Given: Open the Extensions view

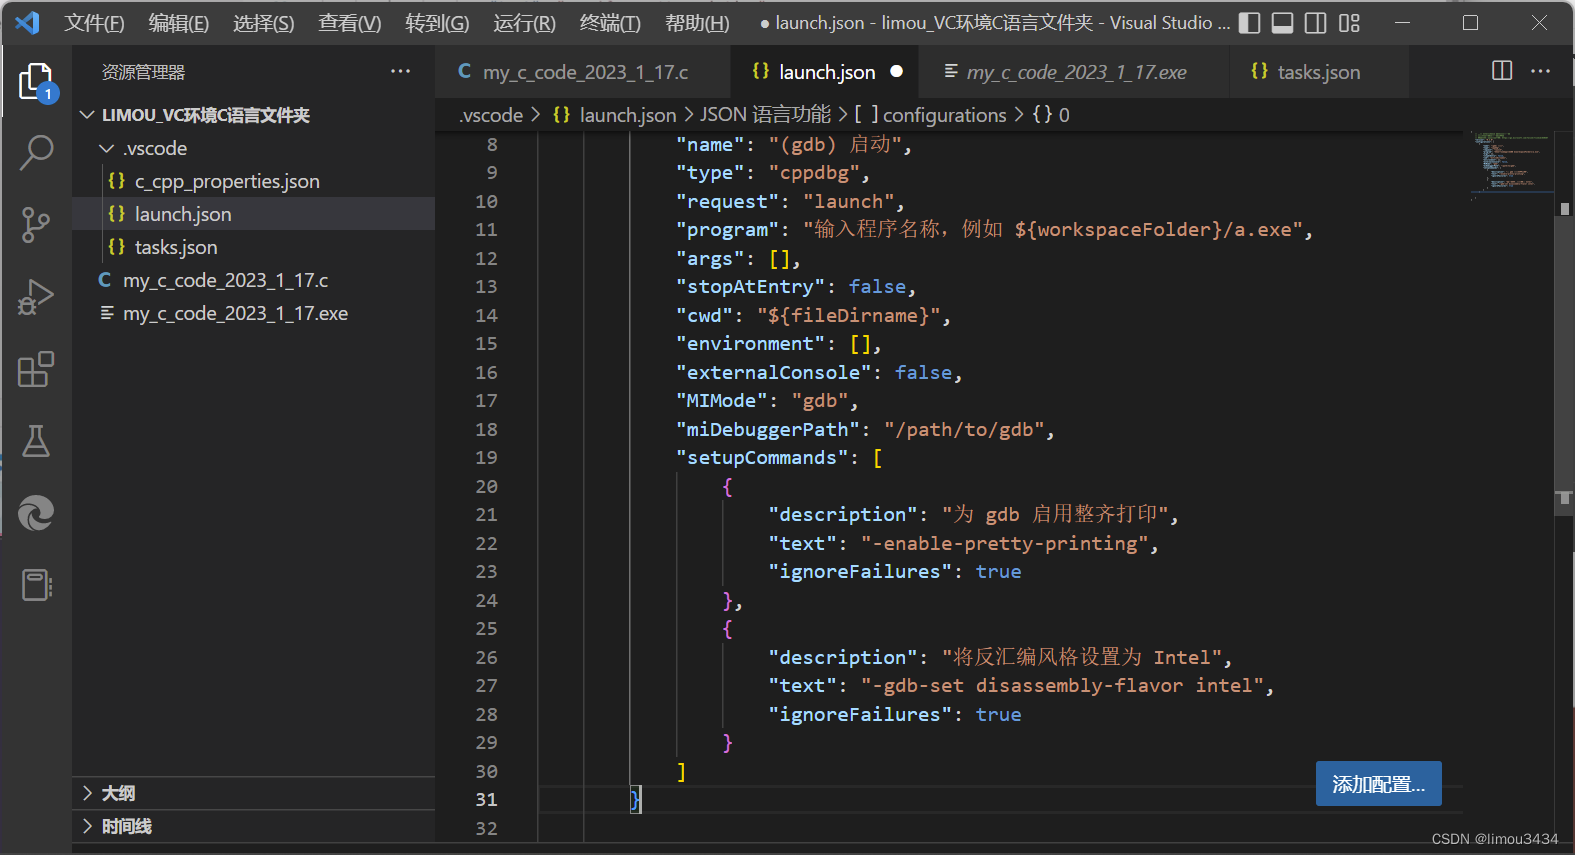Looking at the screenshot, I should point(36,369).
